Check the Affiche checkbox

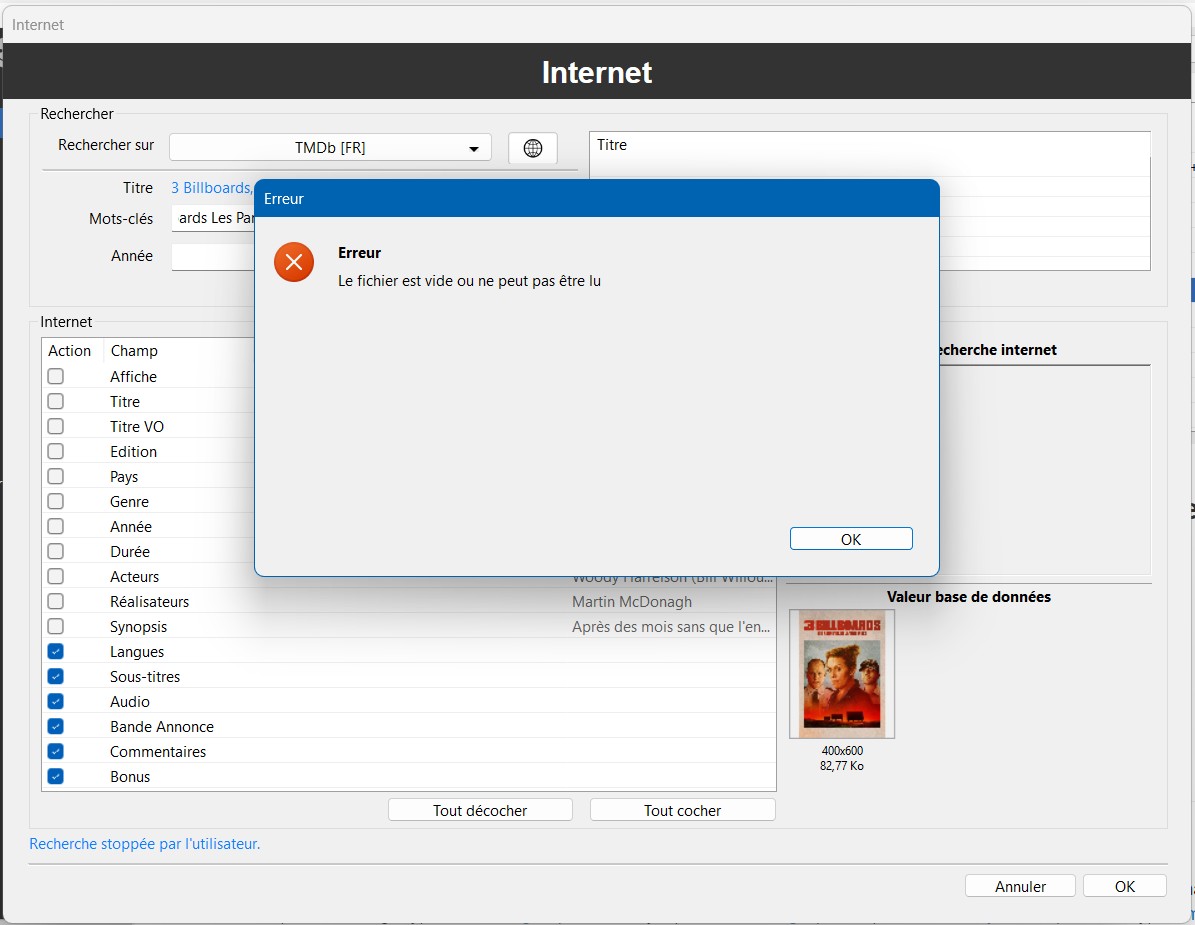click(56, 376)
